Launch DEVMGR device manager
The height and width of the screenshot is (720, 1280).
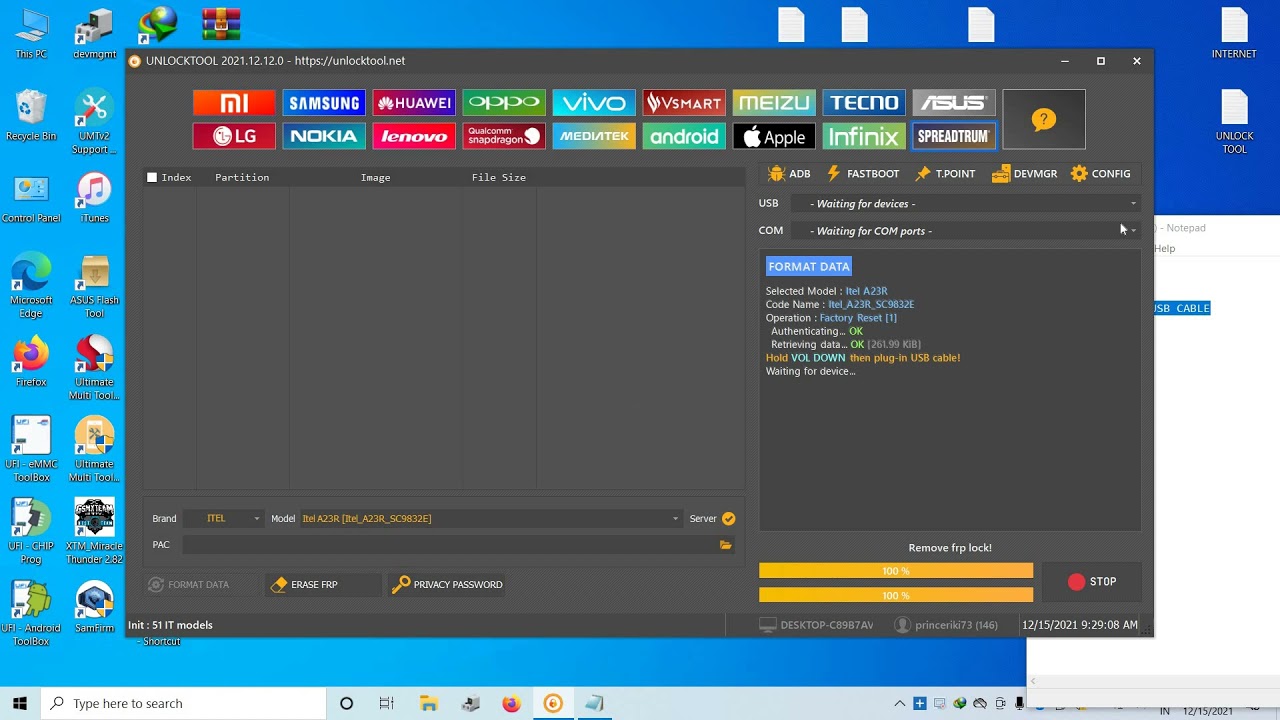pos(1024,174)
